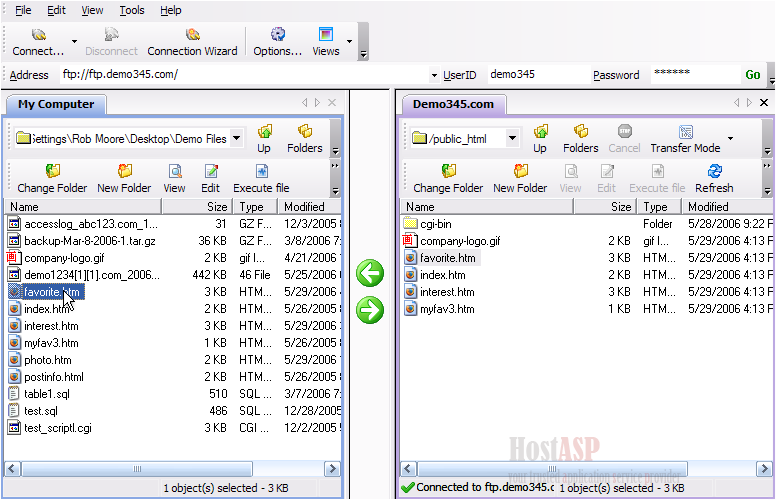This screenshot has height=500, width=776.
Task: Close the Demo345.com pane tab
Action: click(764, 102)
